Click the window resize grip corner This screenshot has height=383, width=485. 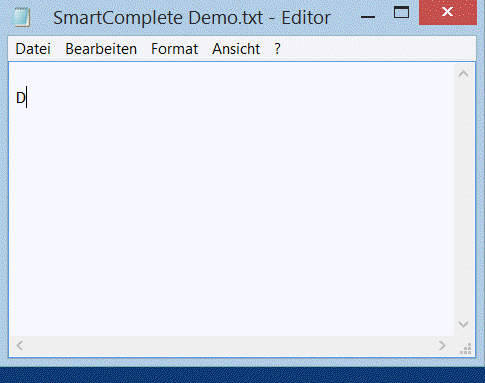465,348
